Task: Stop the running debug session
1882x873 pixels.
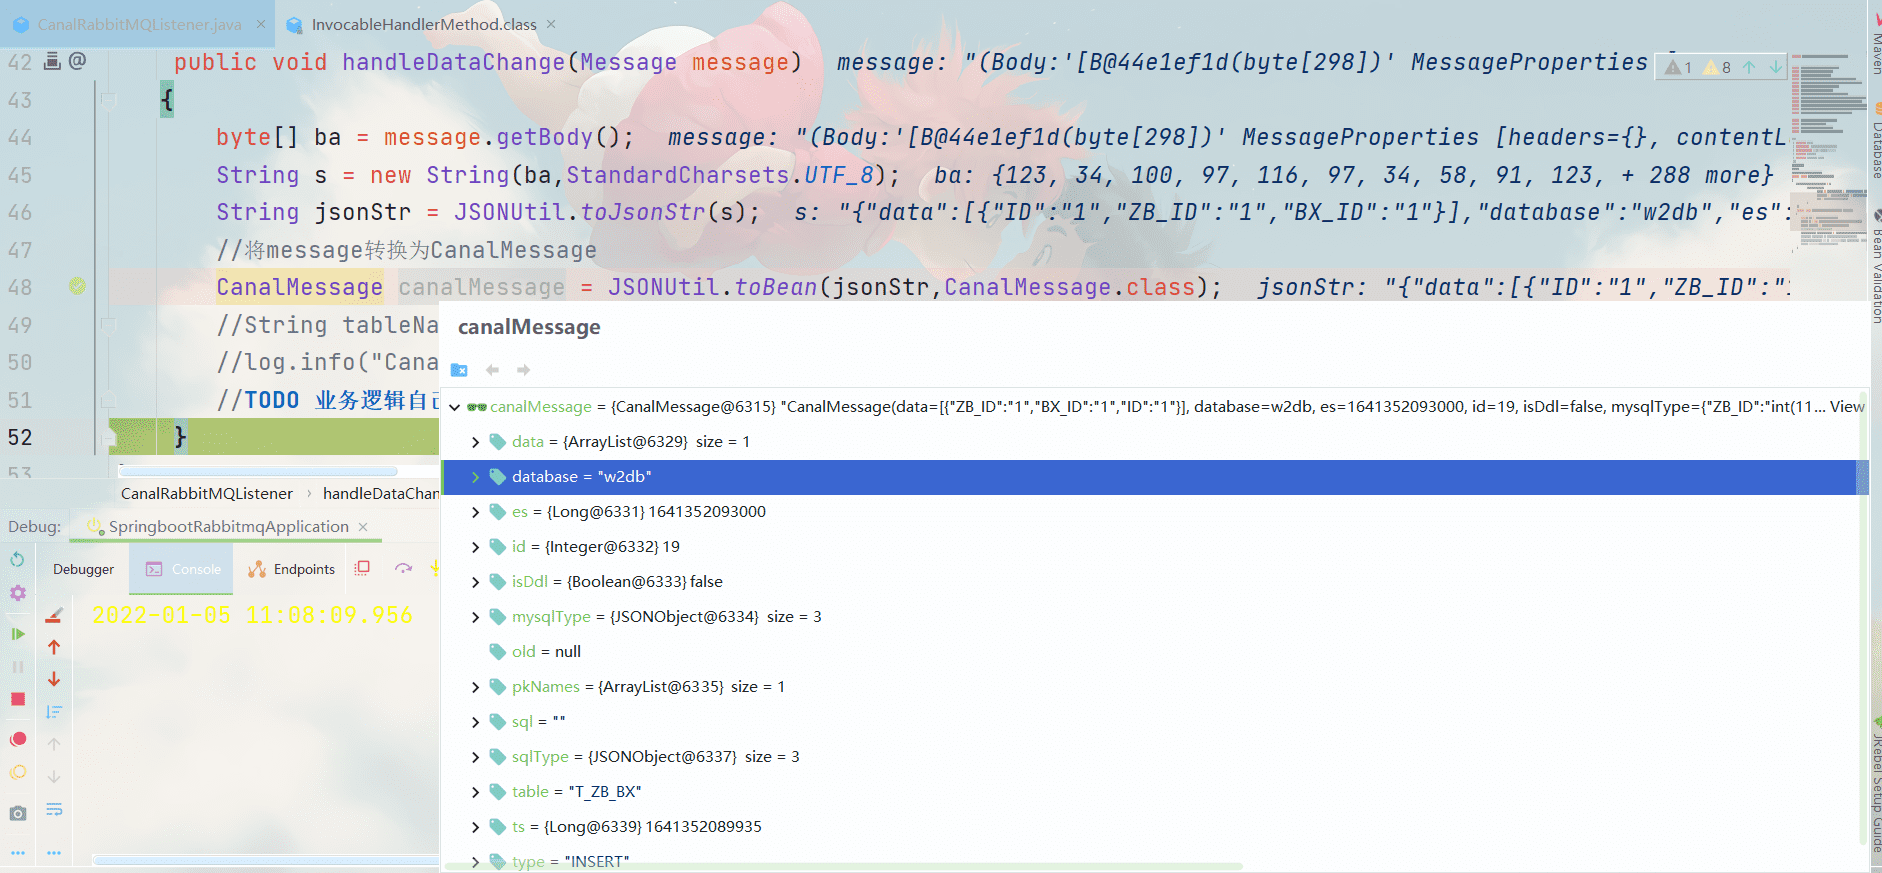Action: [x=17, y=699]
